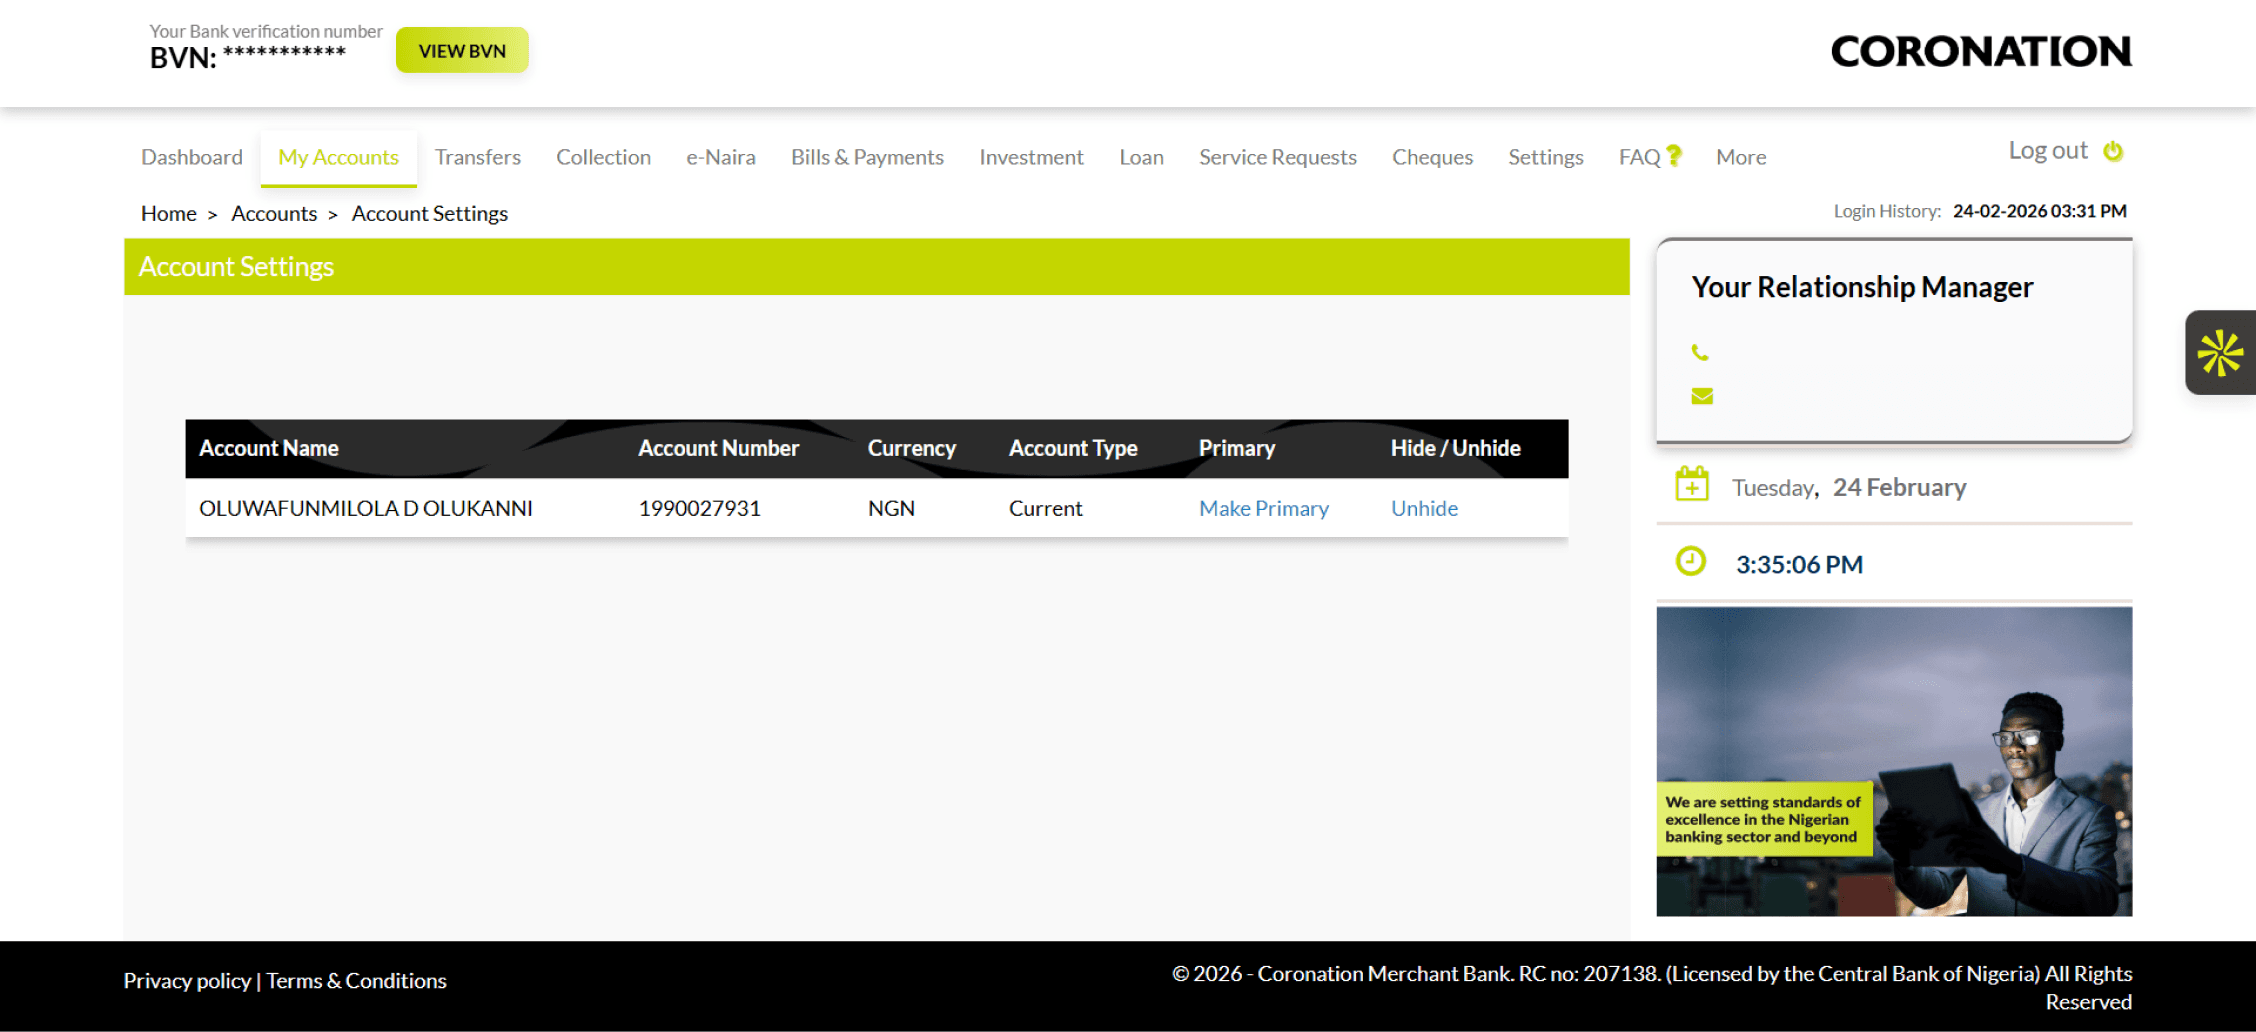Screen dimensions: 2256x1032
Task: Click the Log out link
Action: click(2048, 151)
